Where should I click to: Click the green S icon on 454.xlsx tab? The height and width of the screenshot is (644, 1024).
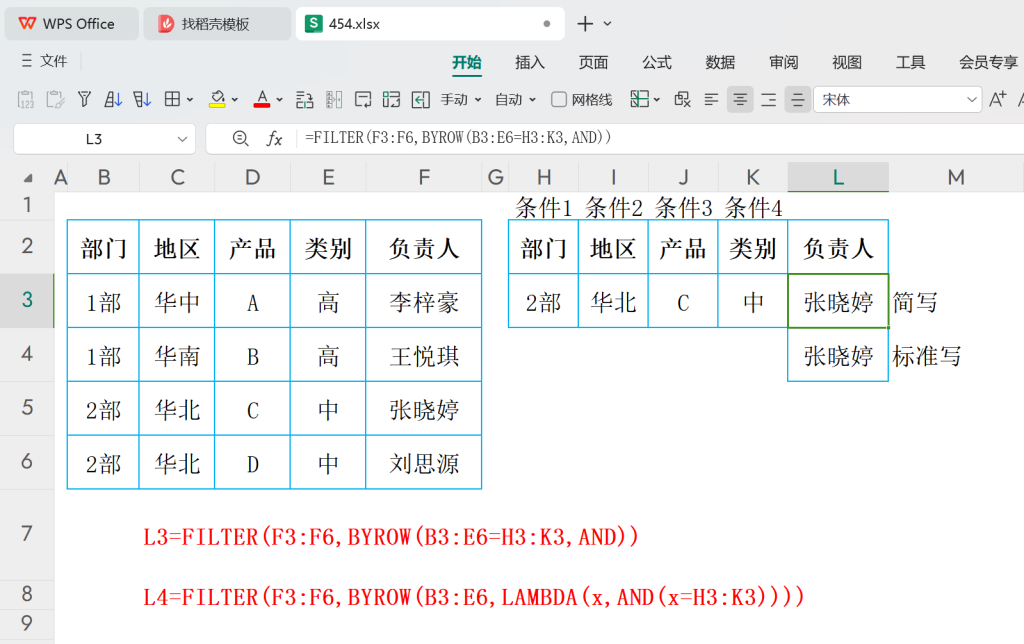coord(313,24)
